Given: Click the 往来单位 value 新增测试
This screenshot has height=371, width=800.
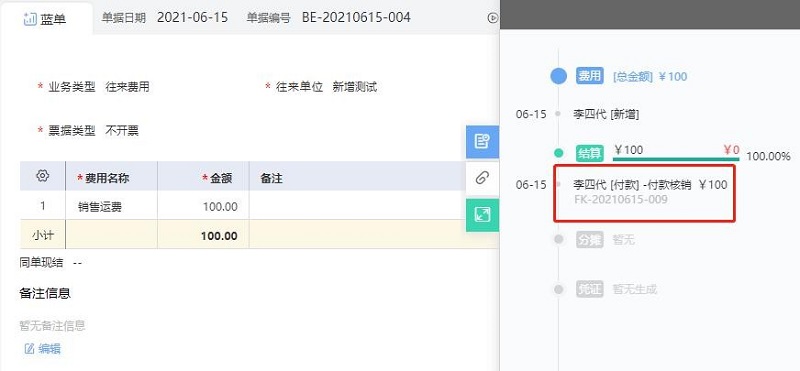Looking at the screenshot, I should [x=355, y=87].
